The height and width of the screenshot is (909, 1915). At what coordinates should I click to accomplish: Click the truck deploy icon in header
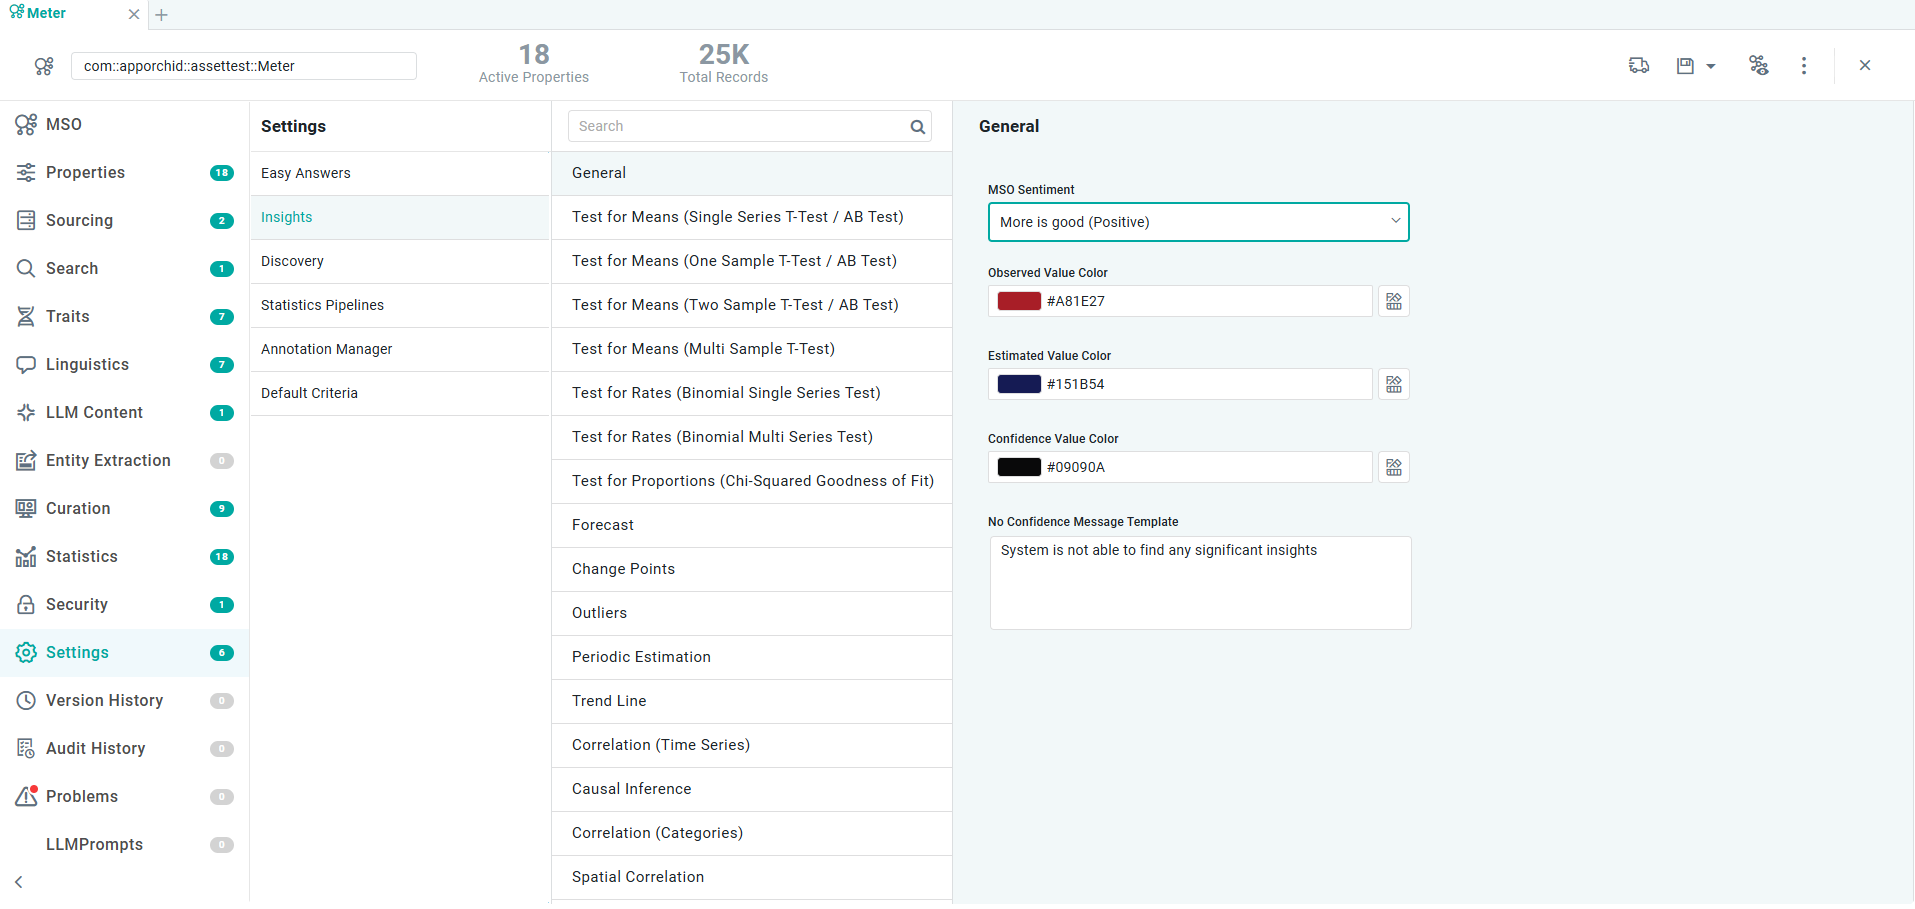(1639, 66)
